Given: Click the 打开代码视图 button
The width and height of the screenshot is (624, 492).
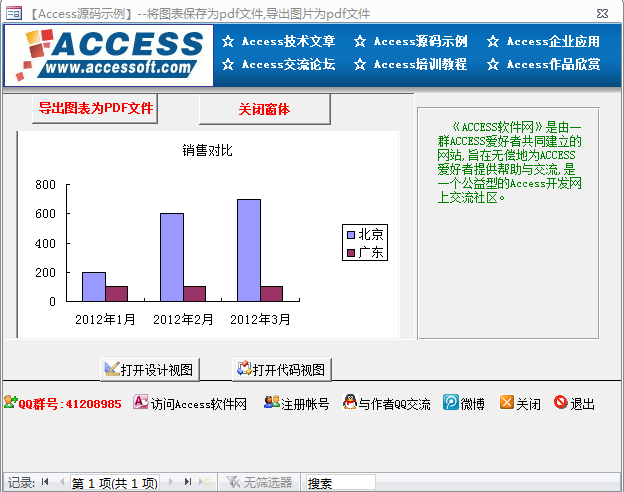Looking at the screenshot, I should (x=282, y=370).
